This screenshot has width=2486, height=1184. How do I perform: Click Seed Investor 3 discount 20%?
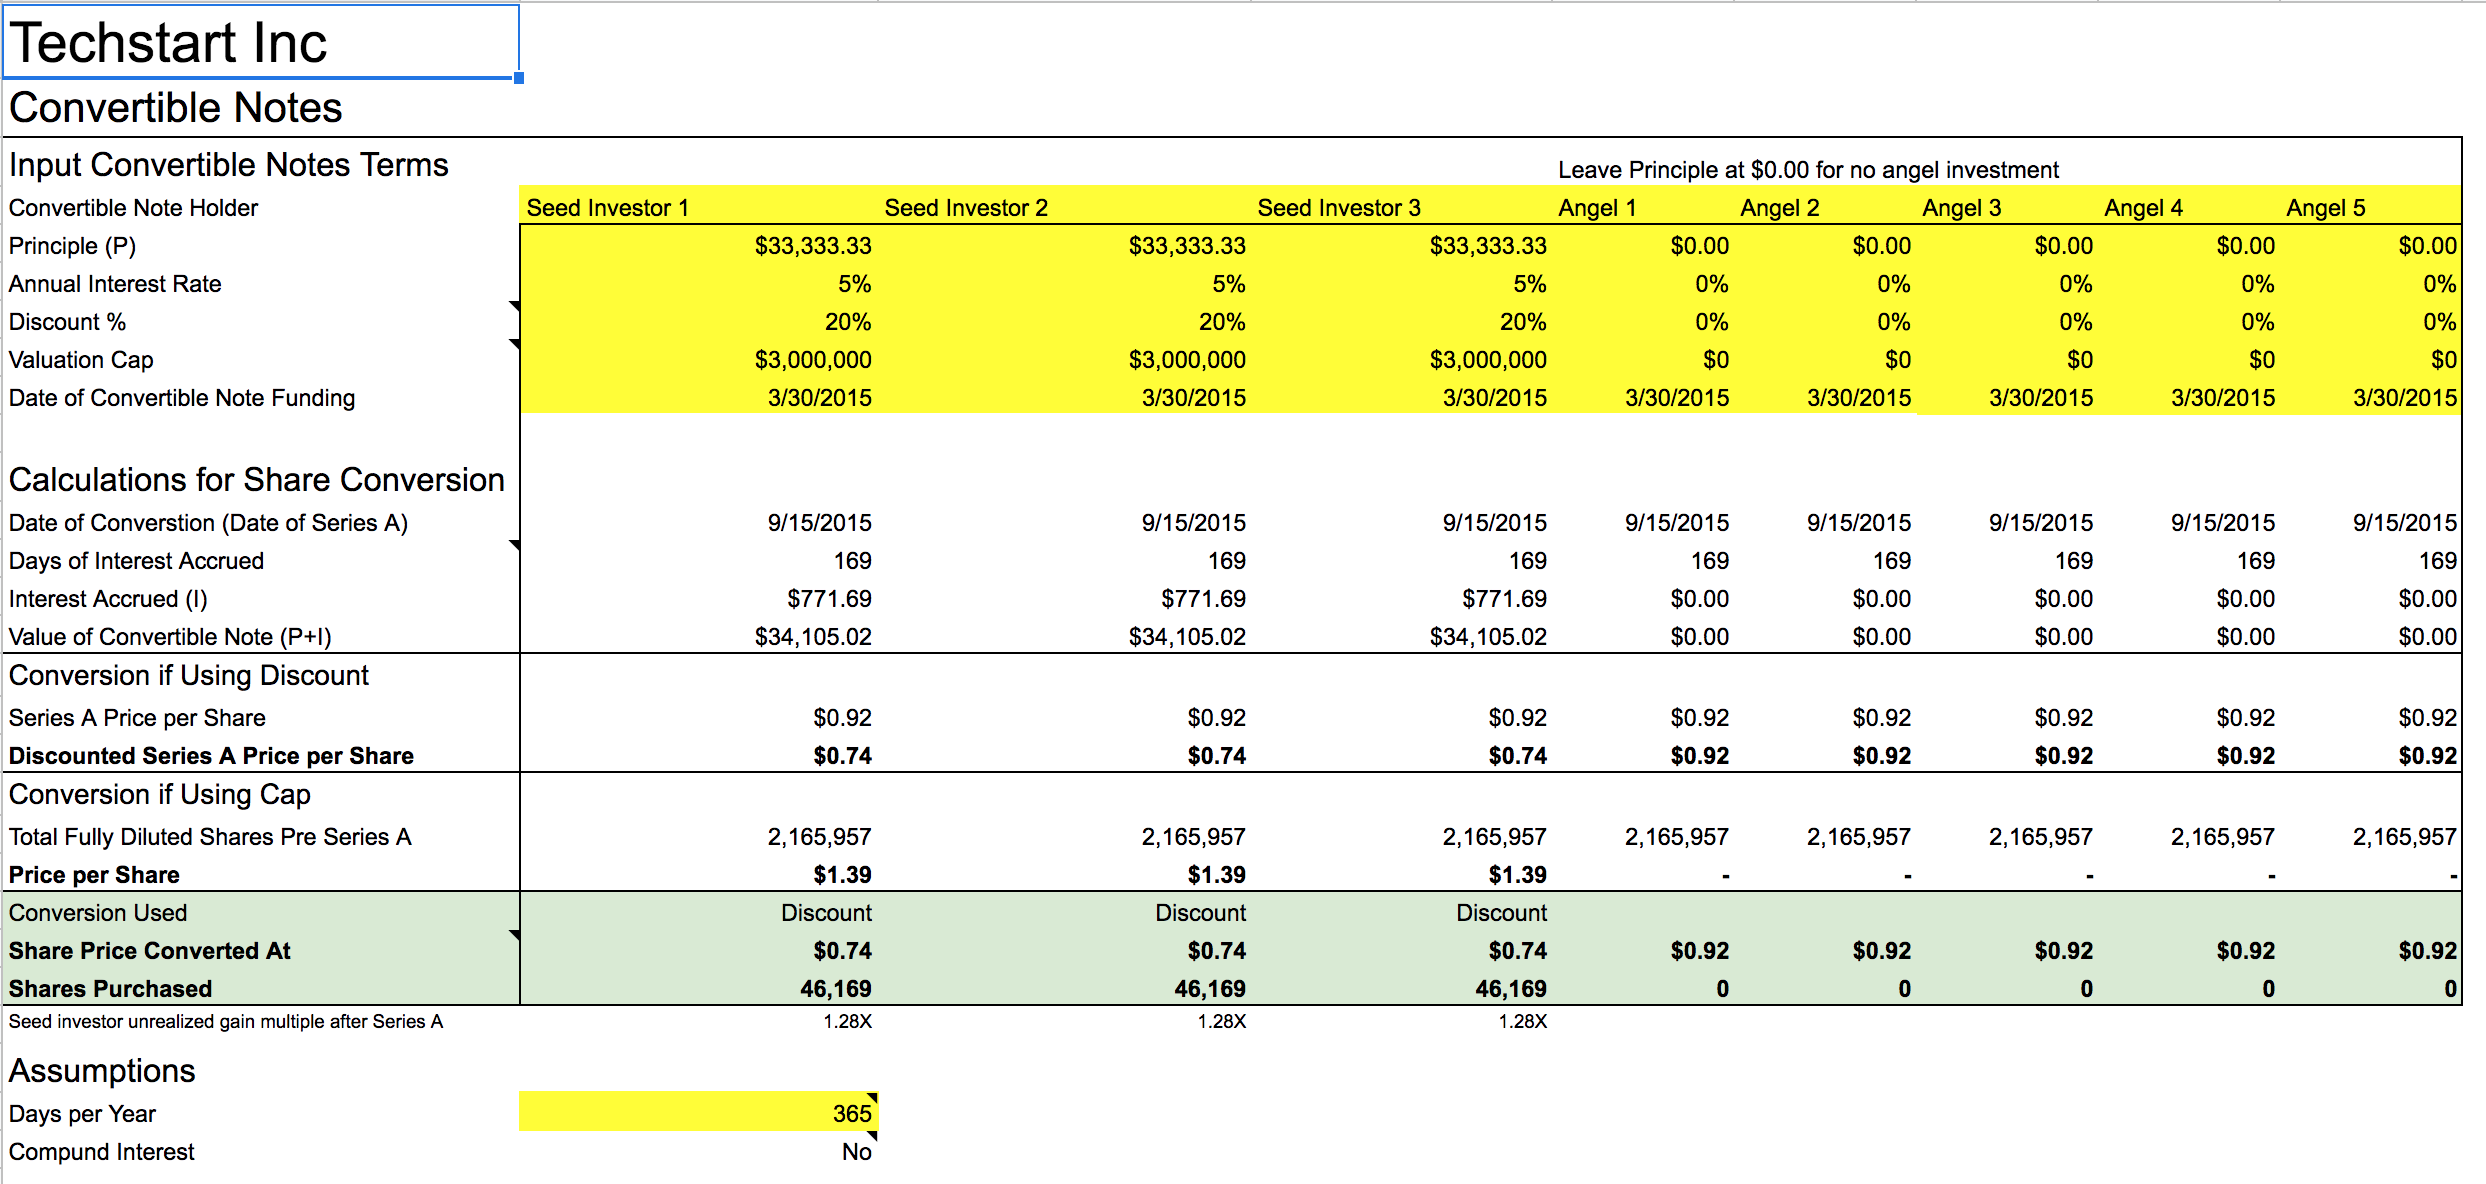click(x=1523, y=322)
